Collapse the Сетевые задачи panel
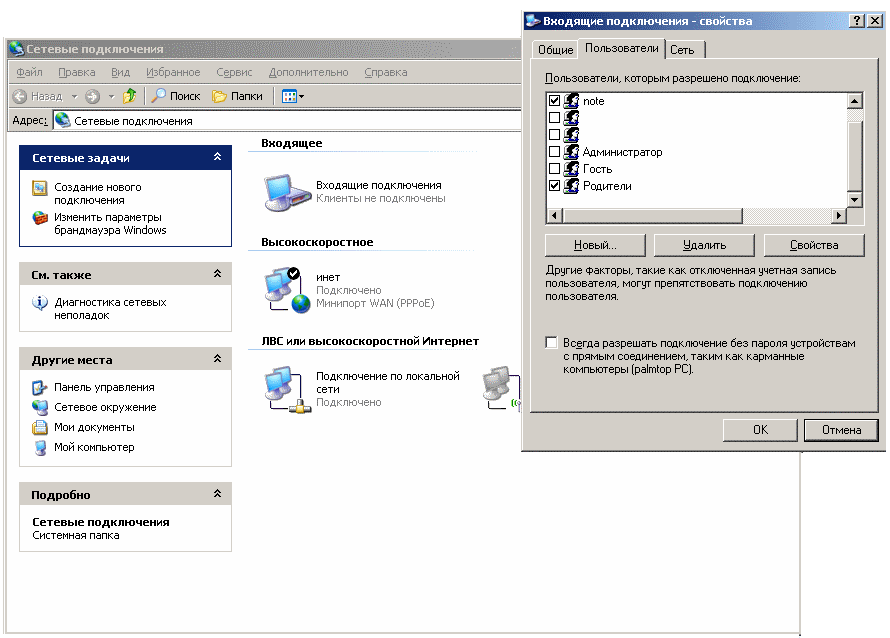 pyautogui.click(x=217, y=157)
